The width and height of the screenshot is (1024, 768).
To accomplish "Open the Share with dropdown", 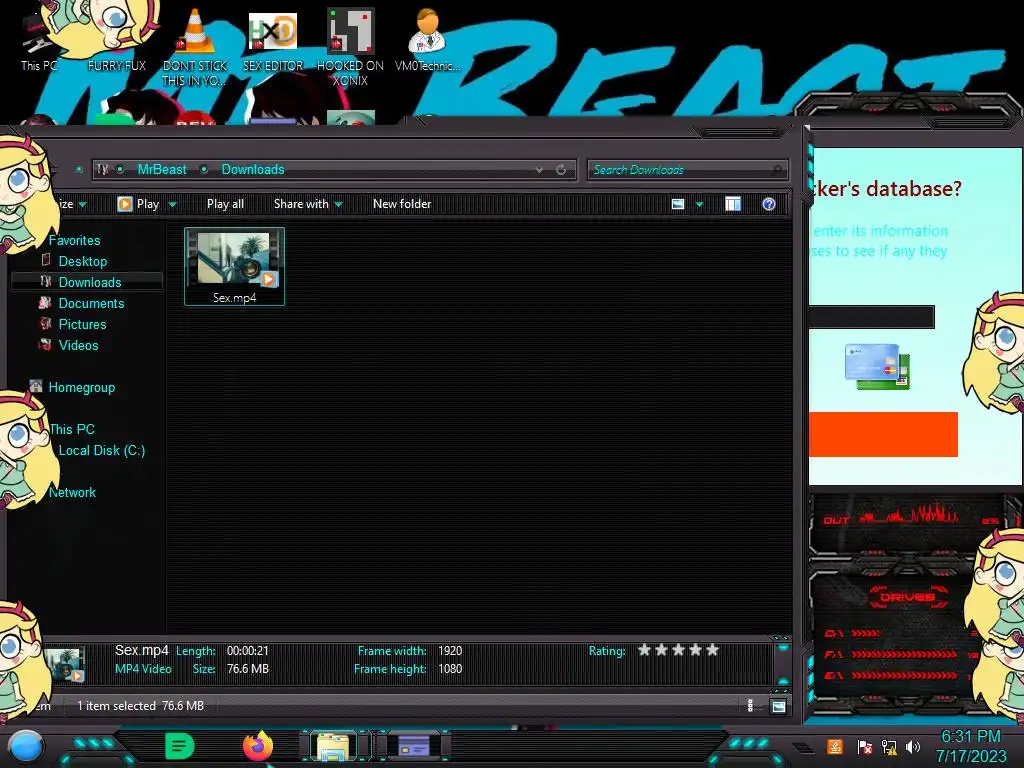I will 308,204.
